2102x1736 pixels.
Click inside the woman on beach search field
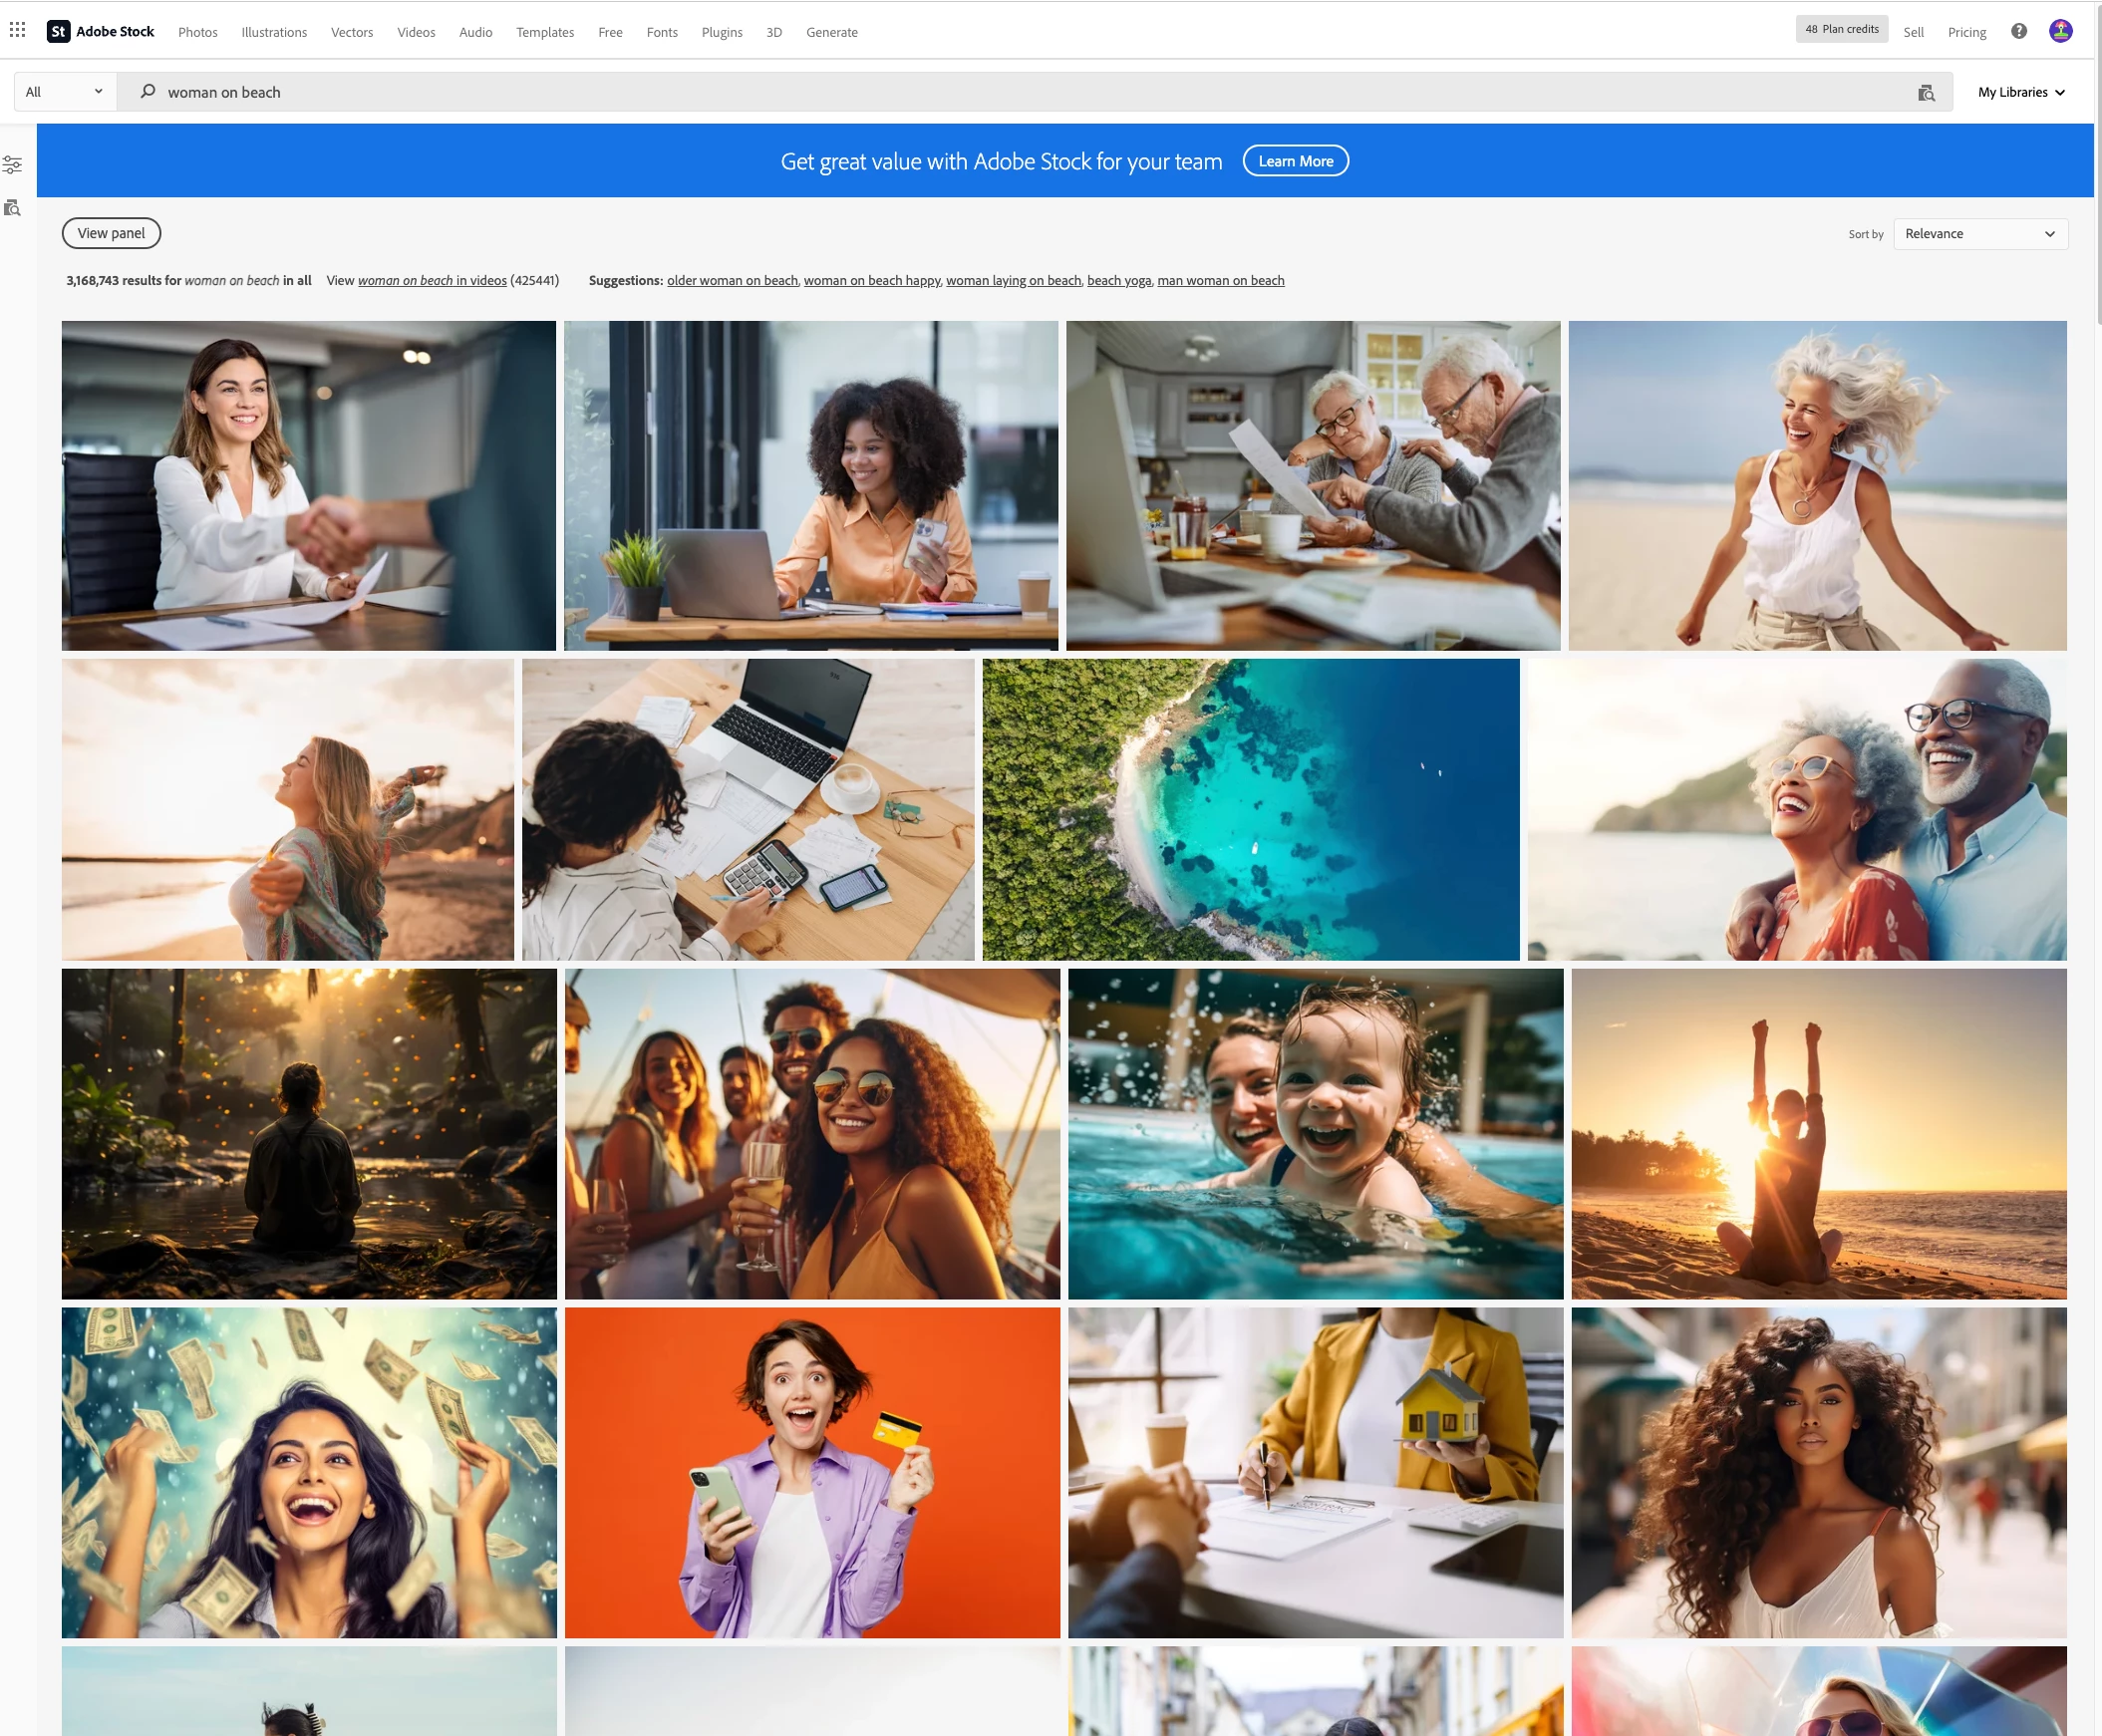(x=1000, y=92)
